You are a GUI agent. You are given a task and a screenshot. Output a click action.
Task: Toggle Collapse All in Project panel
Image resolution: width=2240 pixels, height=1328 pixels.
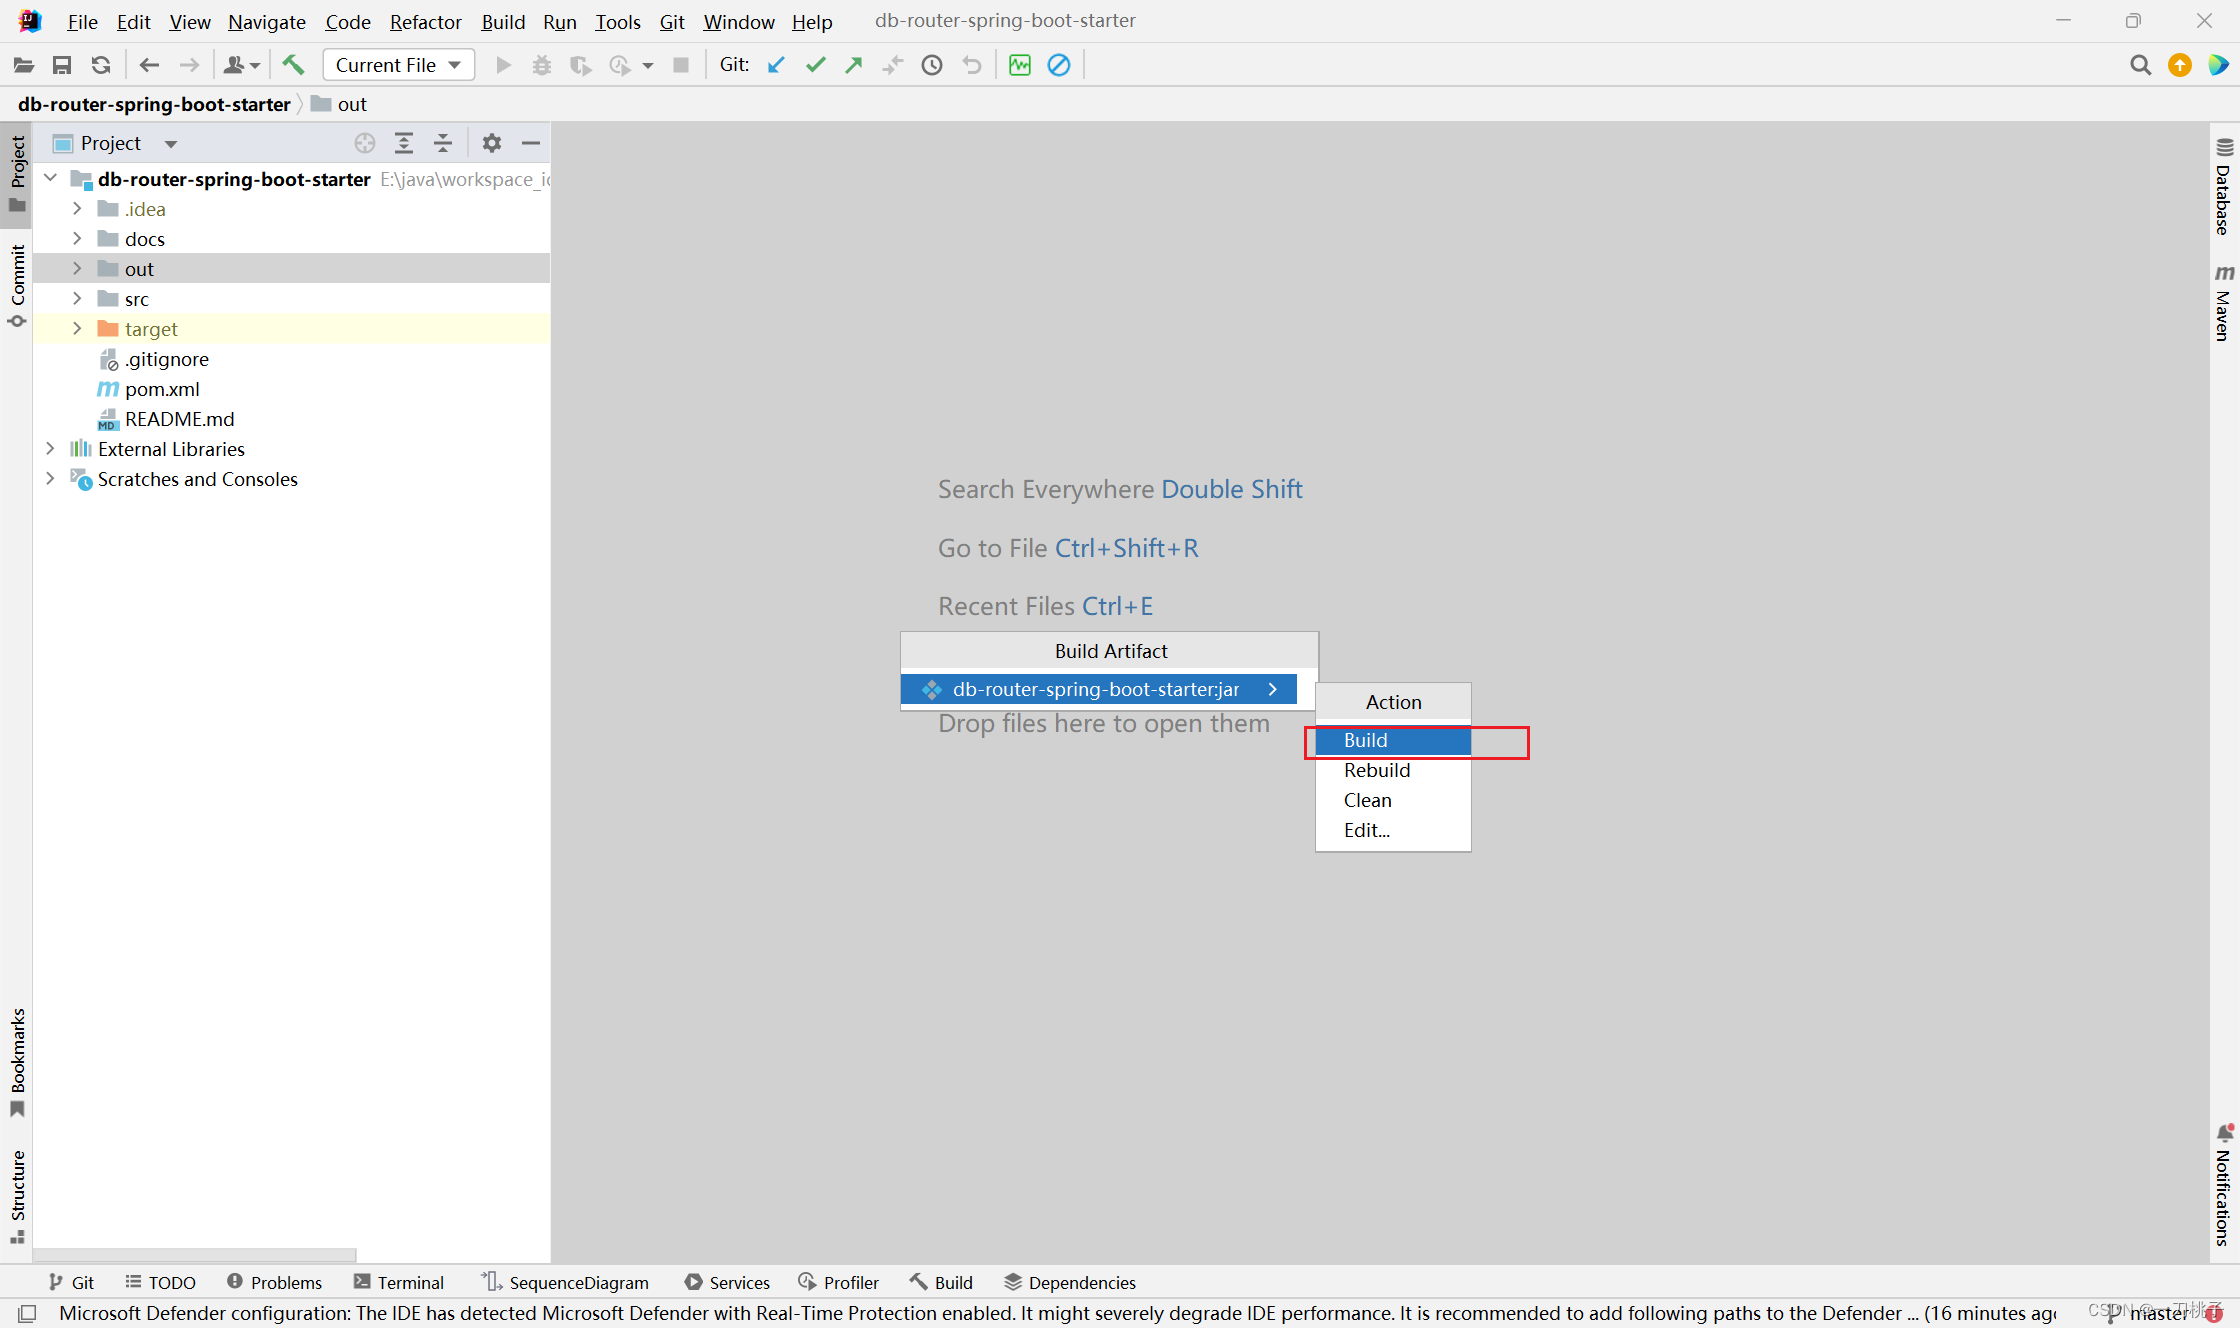coord(443,142)
